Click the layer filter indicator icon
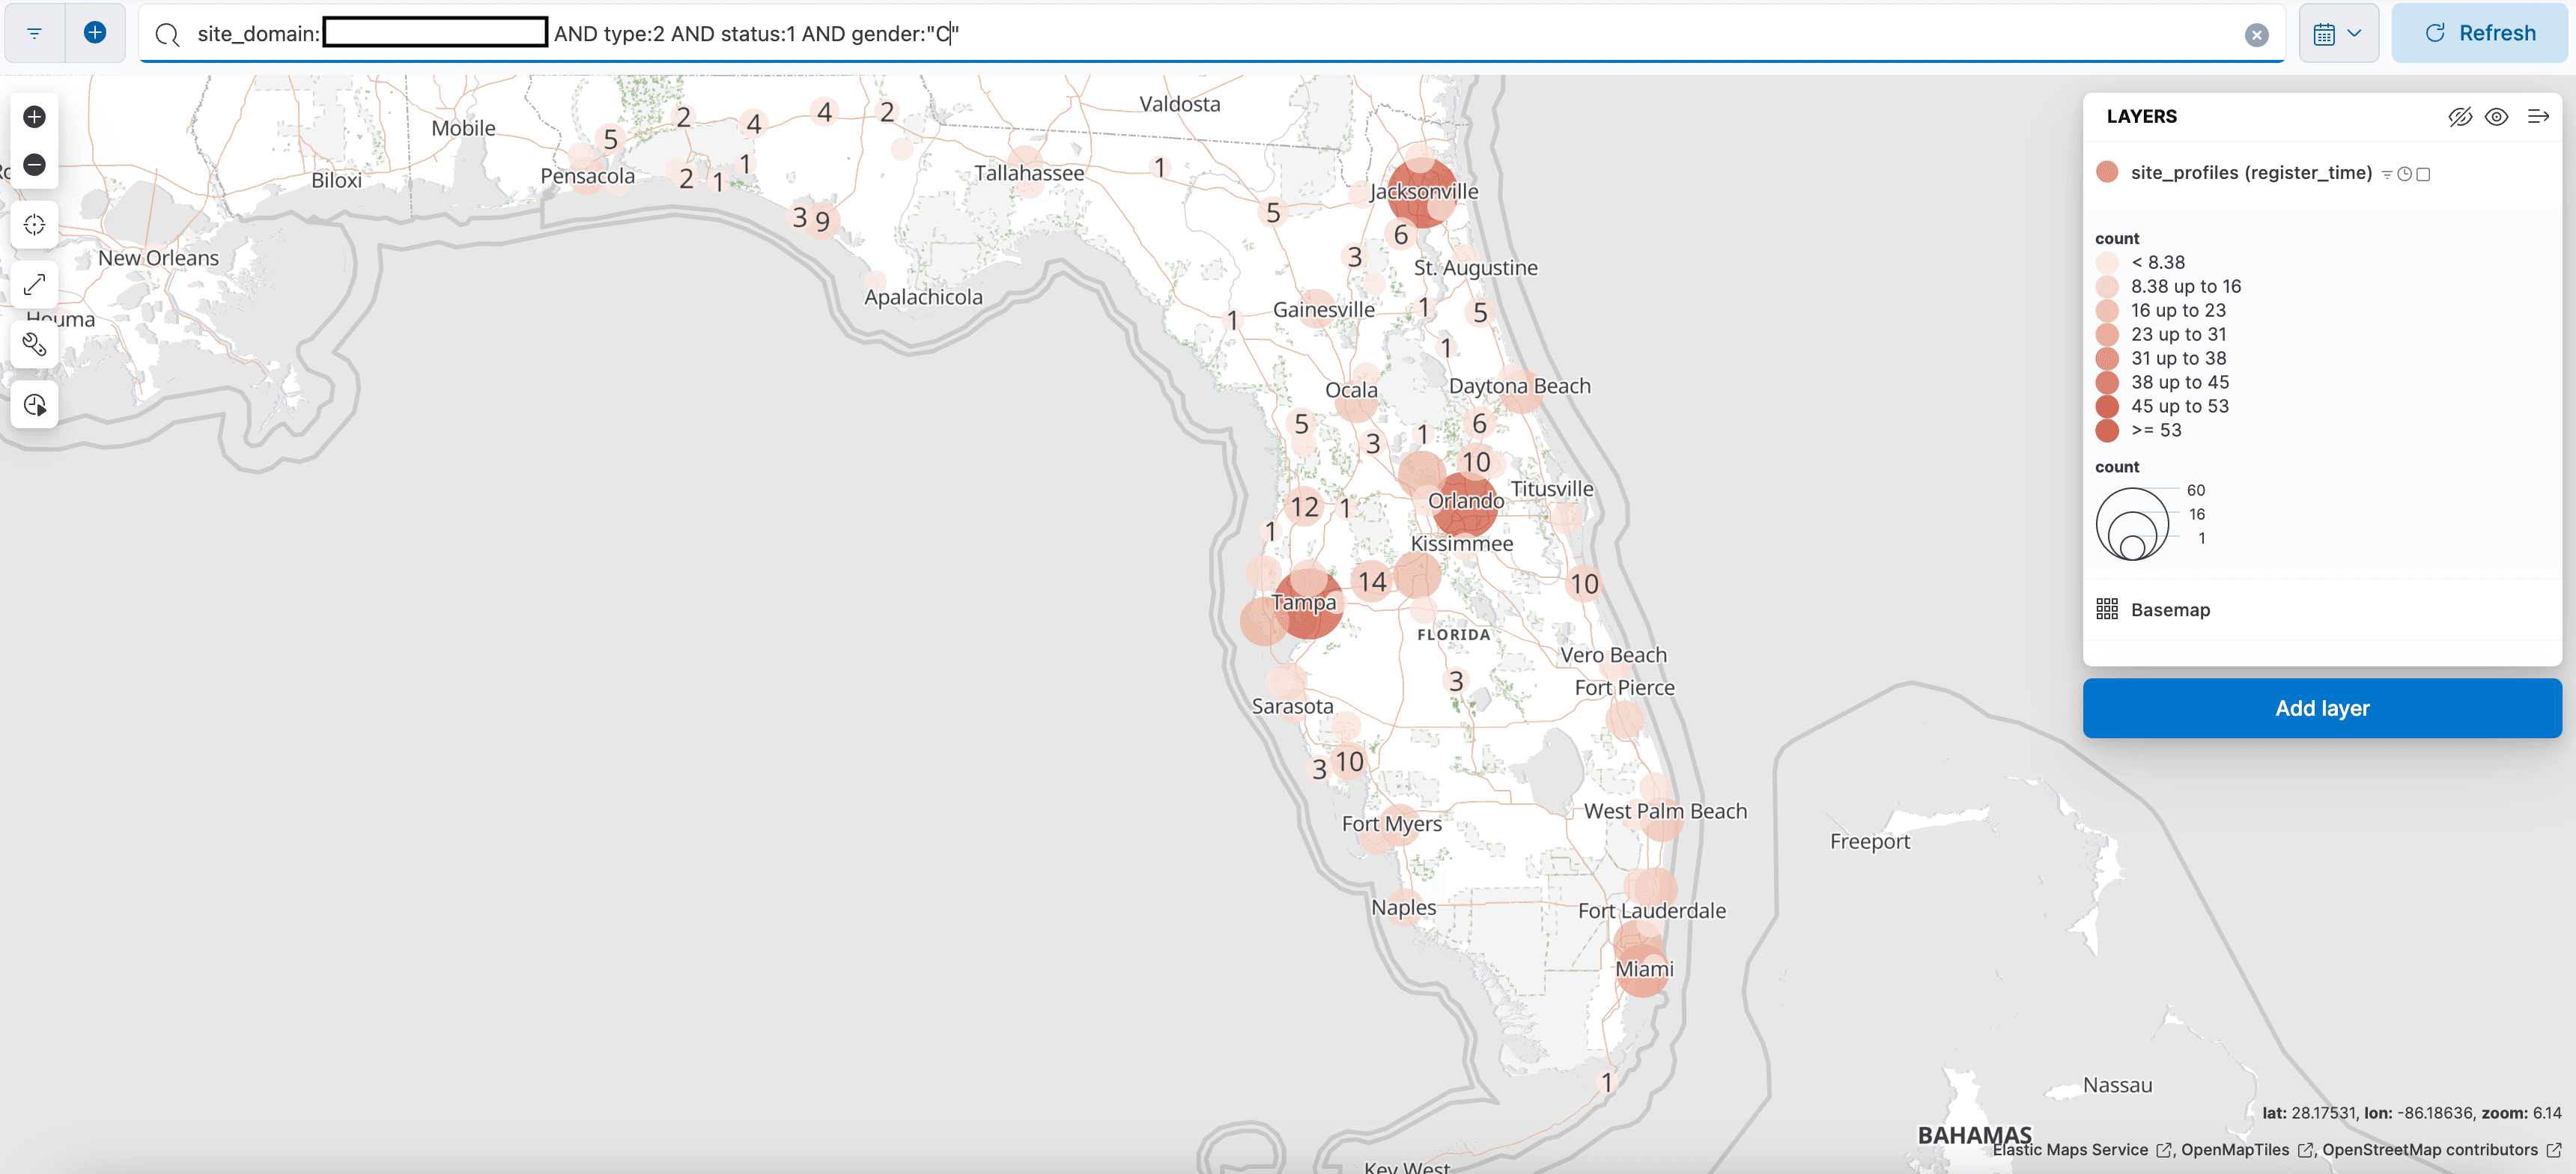 (2387, 174)
